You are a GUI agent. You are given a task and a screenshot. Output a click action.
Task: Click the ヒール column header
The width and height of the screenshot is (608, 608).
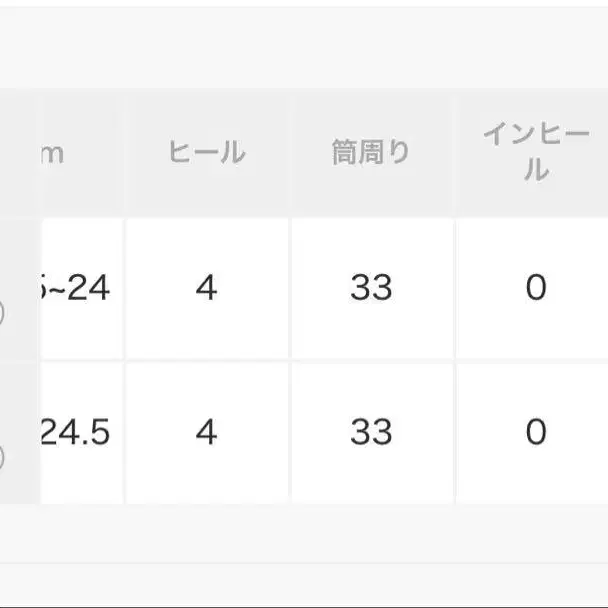tap(207, 153)
